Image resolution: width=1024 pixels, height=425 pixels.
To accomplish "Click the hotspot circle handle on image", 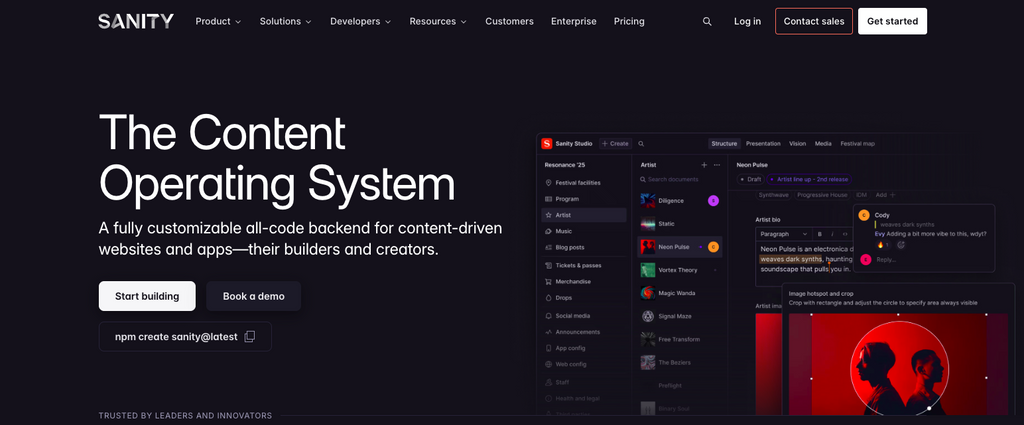I will (929, 409).
